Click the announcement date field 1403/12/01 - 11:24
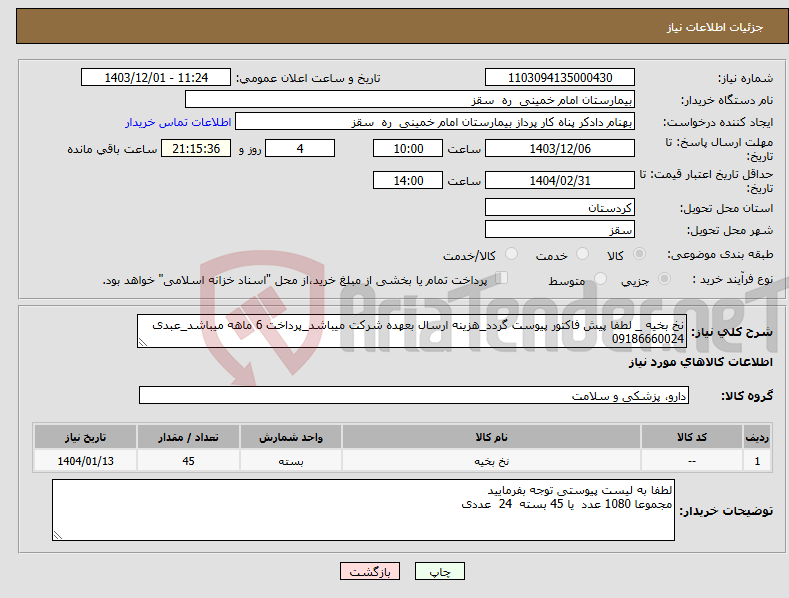The height and width of the screenshot is (598, 789). pos(156,78)
